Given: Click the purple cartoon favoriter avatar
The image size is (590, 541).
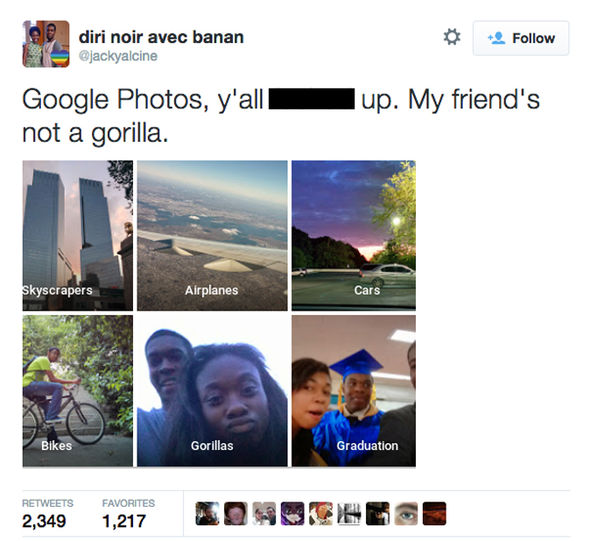Looking at the screenshot, I should tap(292, 513).
